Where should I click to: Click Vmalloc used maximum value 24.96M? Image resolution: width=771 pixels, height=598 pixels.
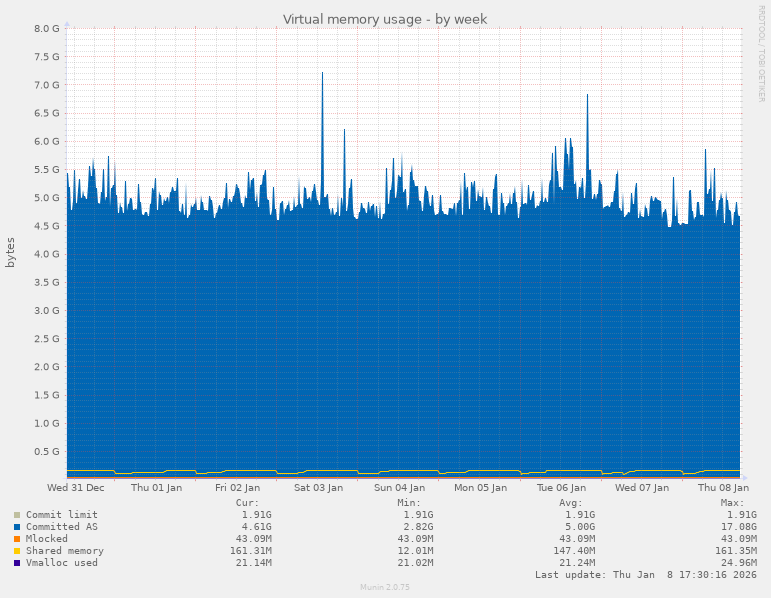[739, 562]
